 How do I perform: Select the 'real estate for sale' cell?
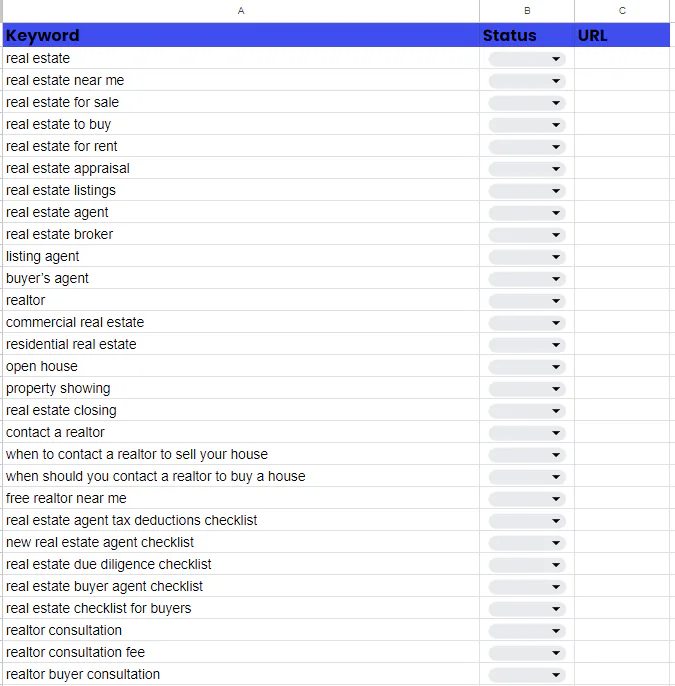[241, 102]
